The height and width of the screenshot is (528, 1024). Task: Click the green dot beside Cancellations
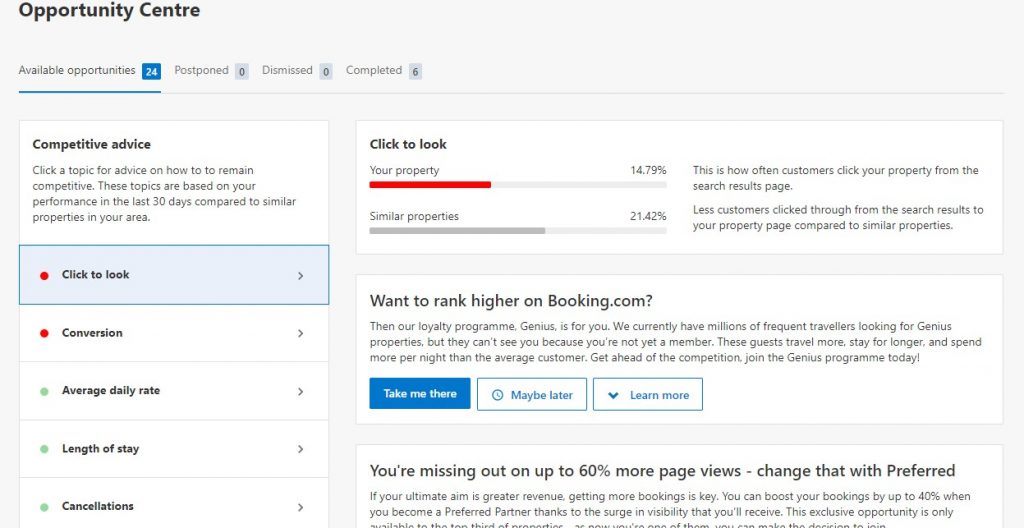click(x=44, y=507)
